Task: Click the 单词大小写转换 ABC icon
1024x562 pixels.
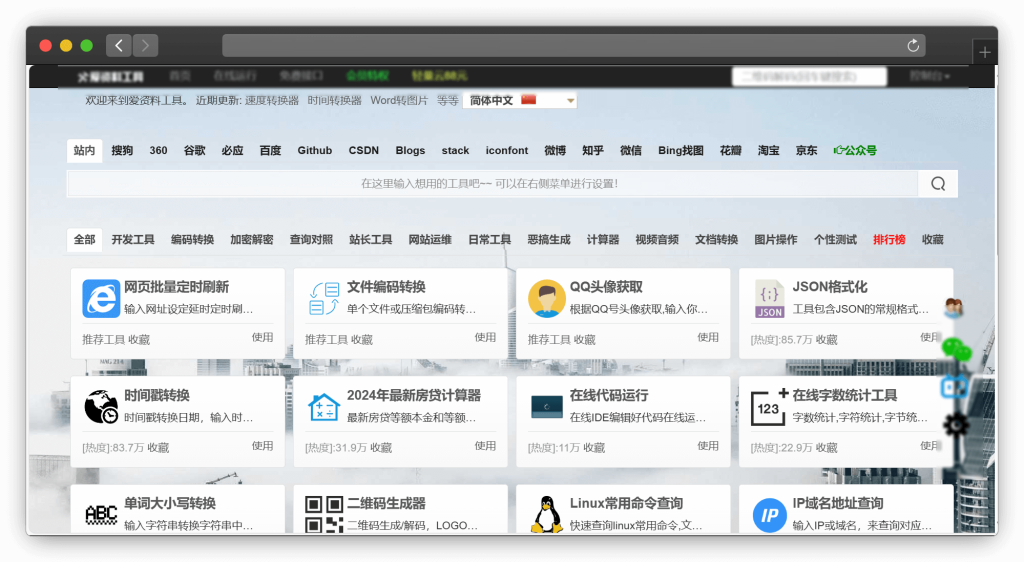Action: tap(101, 515)
